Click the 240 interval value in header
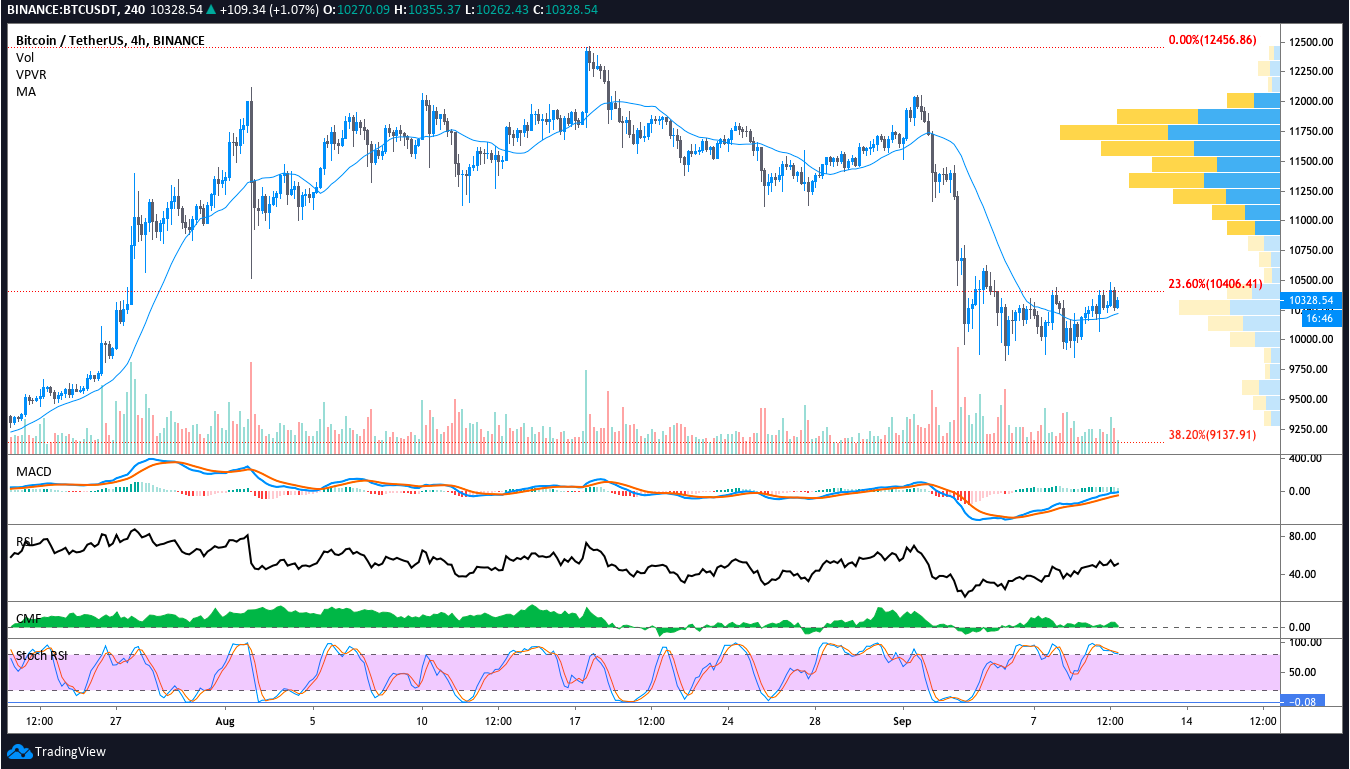The width and height of the screenshot is (1350, 769). coord(134,9)
